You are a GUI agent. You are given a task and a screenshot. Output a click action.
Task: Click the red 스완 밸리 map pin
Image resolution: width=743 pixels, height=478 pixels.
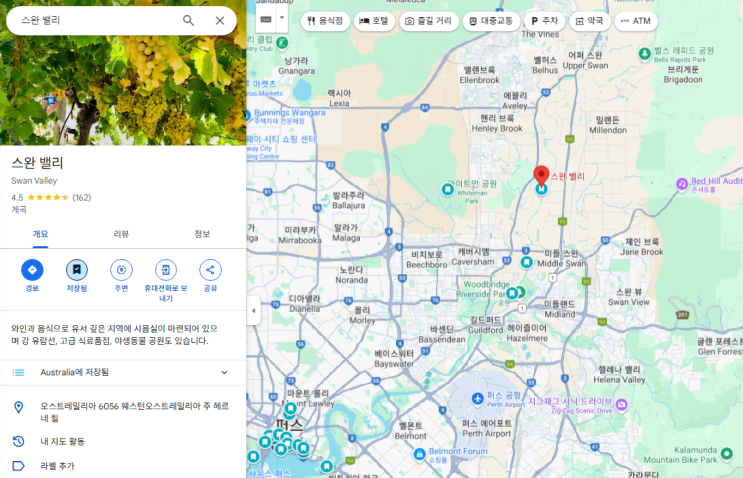point(541,176)
